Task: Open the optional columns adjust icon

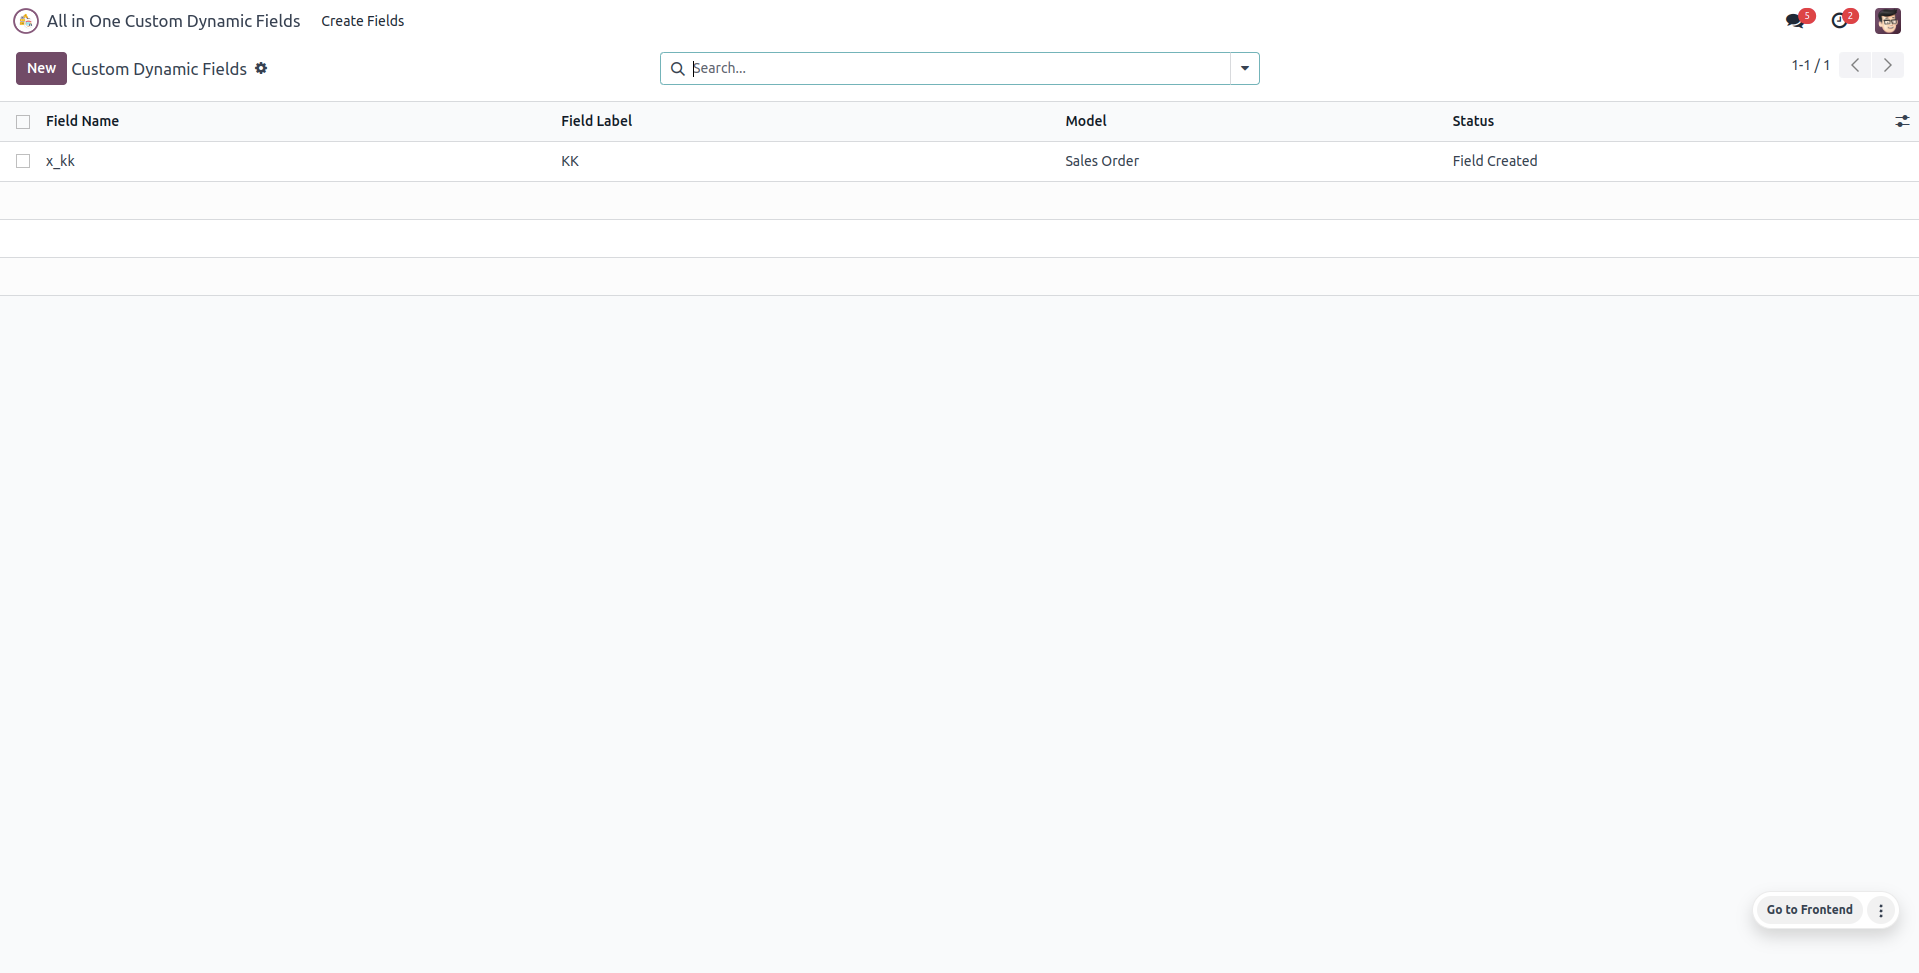Action: (1902, 121)
